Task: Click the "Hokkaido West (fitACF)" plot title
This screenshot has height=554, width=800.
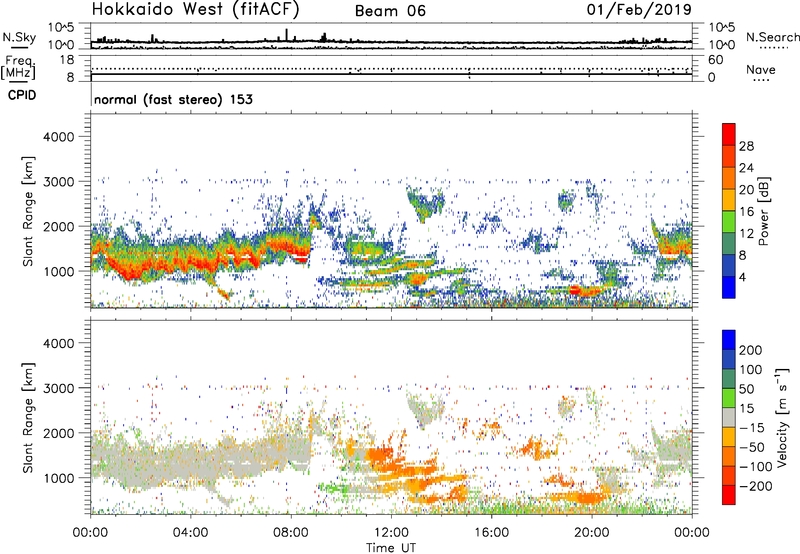Action: click(x=195, y=9)
